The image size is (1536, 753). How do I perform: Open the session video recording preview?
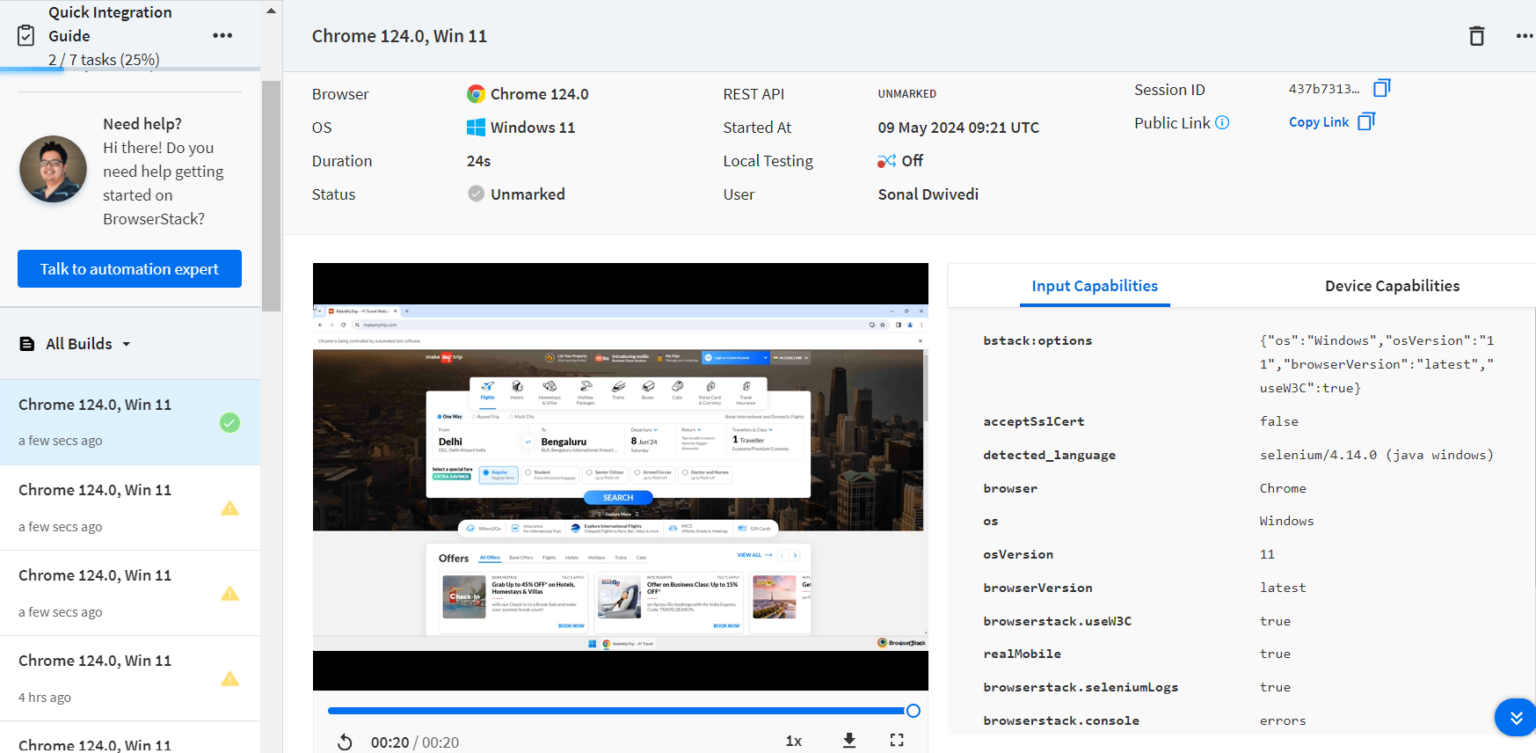coord(620,476)
